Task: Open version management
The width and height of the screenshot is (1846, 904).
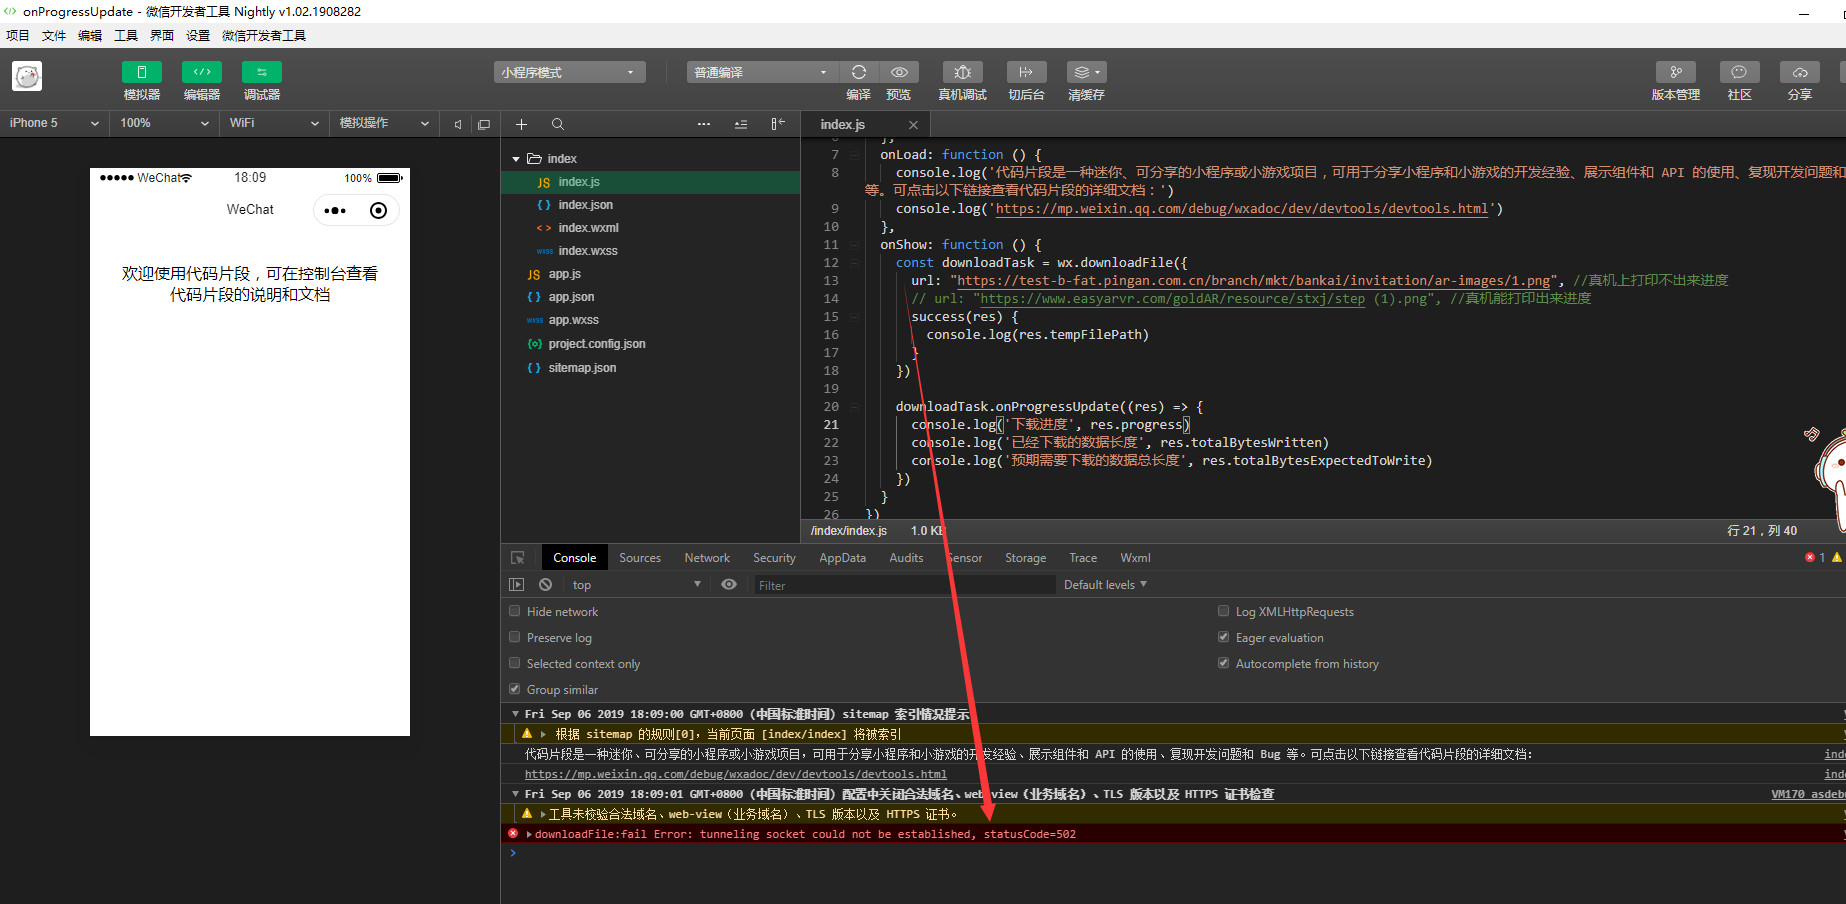Action: click(1676, 72)
